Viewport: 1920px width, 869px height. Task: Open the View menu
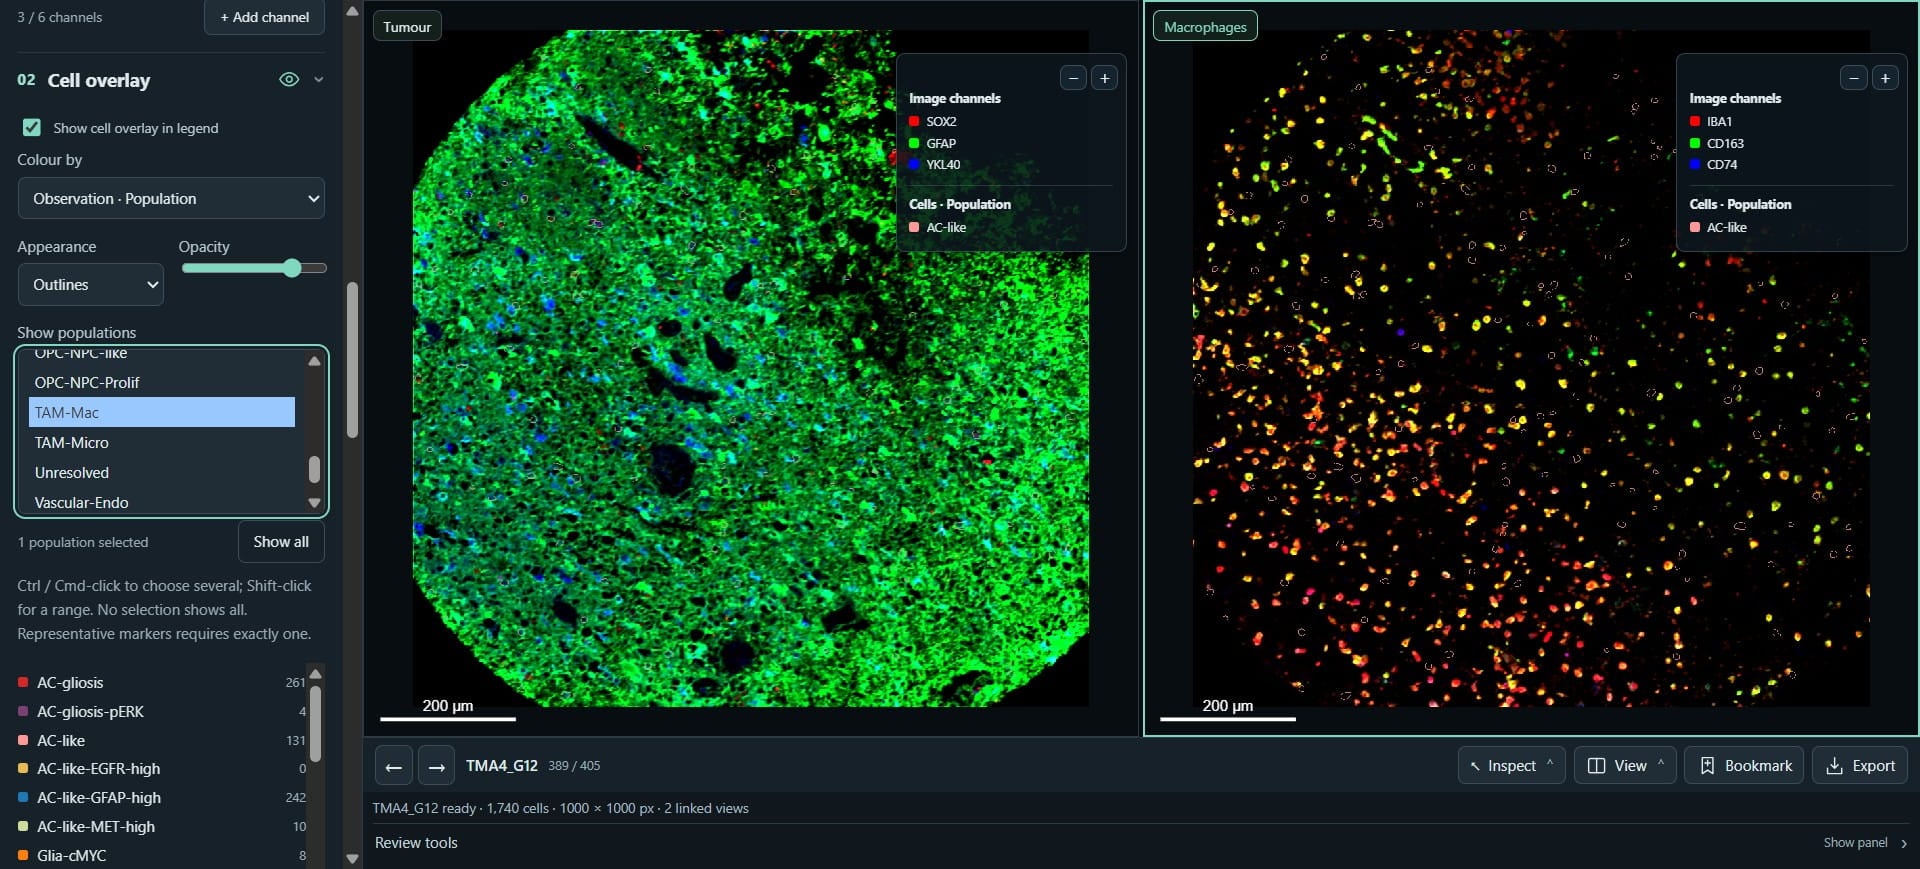[x=1625, y=766]
